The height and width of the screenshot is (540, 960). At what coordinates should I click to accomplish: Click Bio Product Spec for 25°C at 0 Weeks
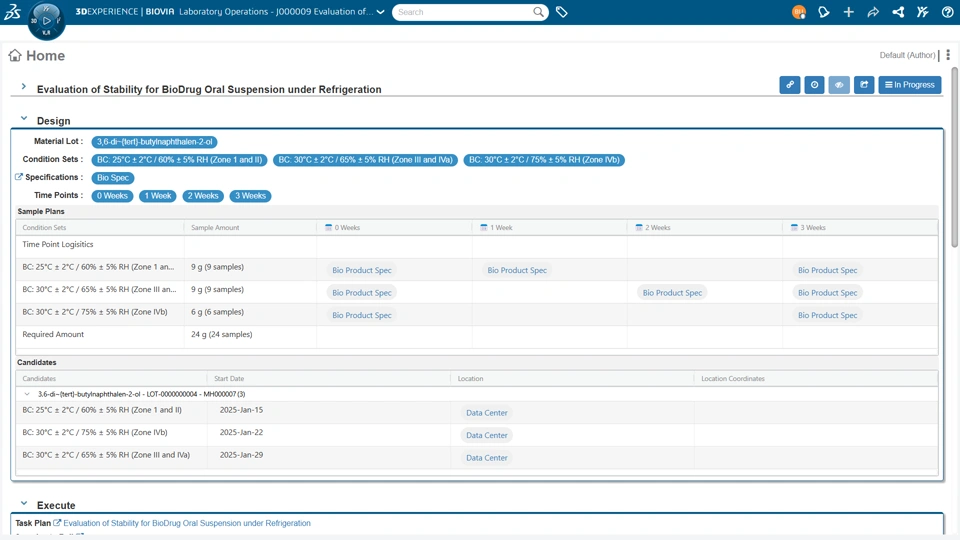[362, 270]
